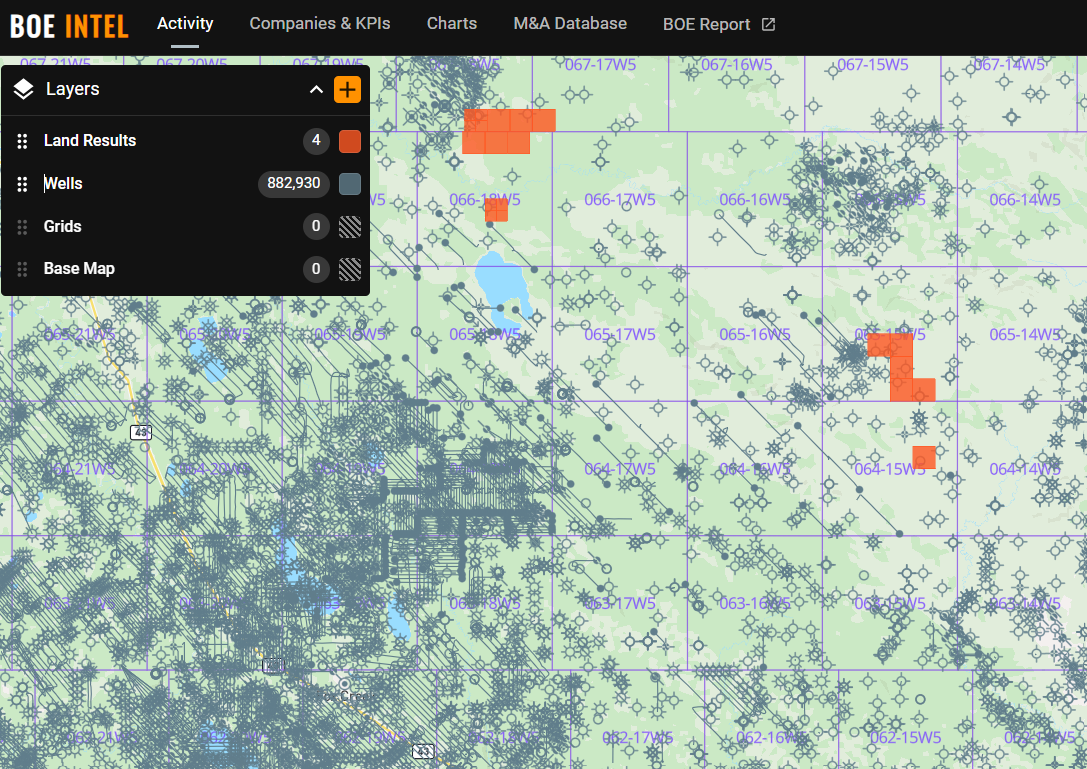Collapse the Layers panel chevron
This screenshot has width=1087, height=769.
tap(316, 89)
